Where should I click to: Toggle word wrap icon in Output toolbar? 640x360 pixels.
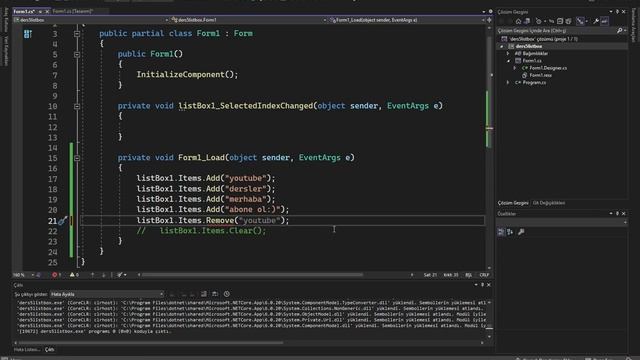215,294
